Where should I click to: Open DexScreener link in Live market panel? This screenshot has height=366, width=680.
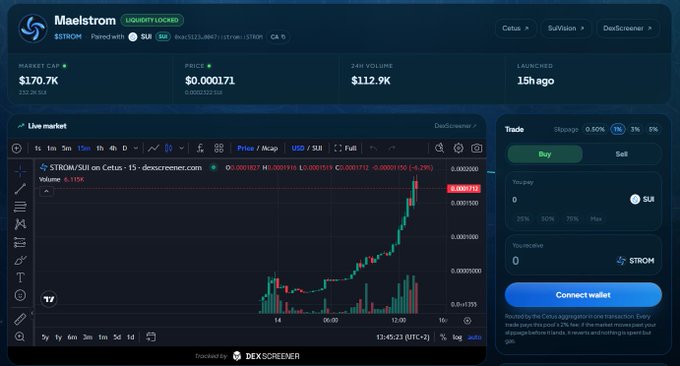point(455,126)
